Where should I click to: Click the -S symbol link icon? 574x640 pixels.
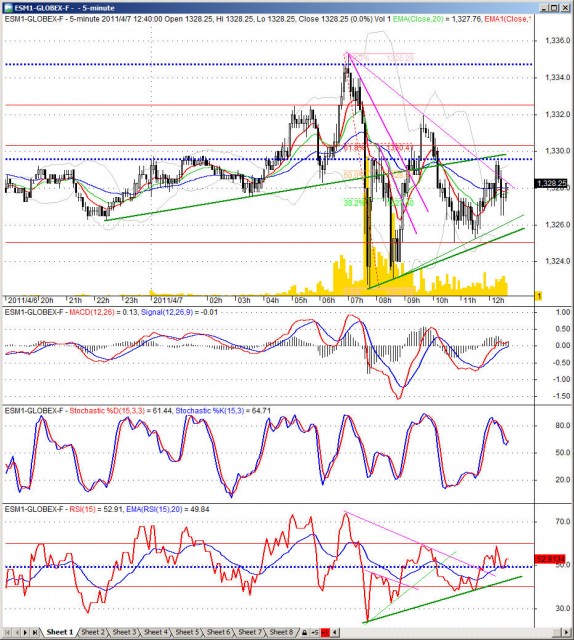[x=315, y=632]
